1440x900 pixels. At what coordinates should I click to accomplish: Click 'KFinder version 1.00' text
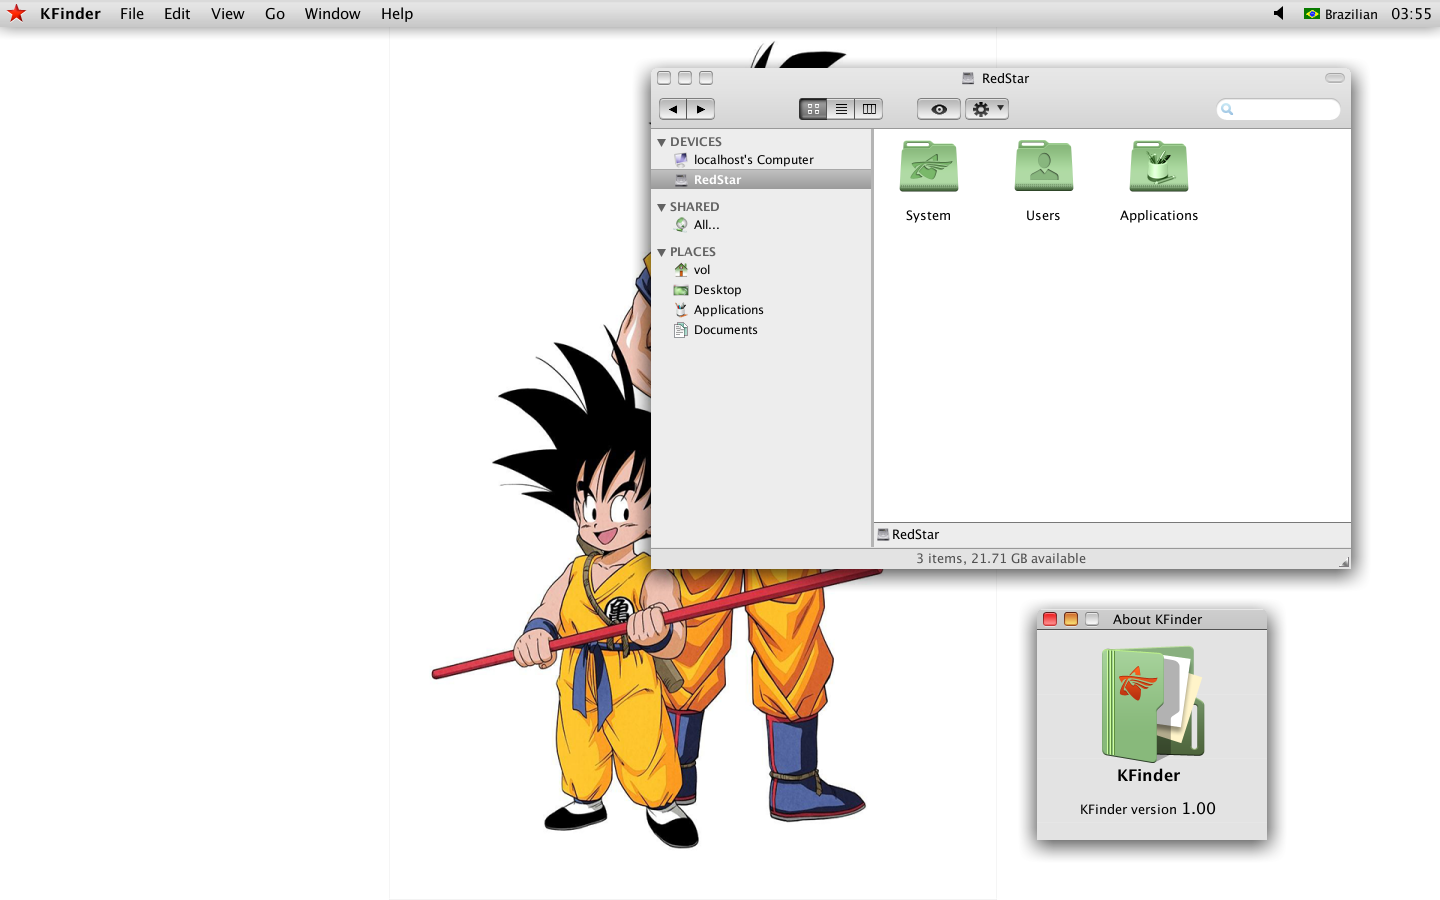click(1148, 809)
